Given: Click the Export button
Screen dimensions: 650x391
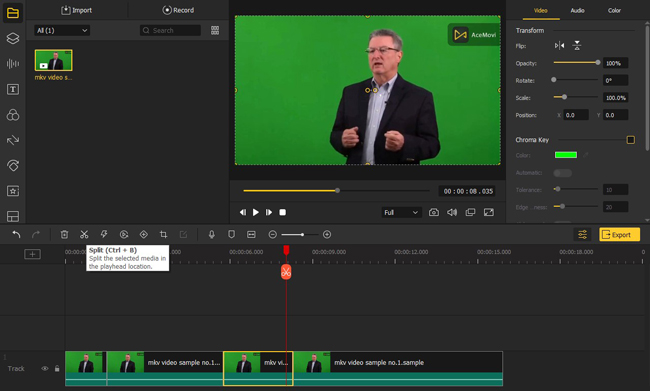Looking at the screenshot, I should pyautogui.click(x=619, y=235).
